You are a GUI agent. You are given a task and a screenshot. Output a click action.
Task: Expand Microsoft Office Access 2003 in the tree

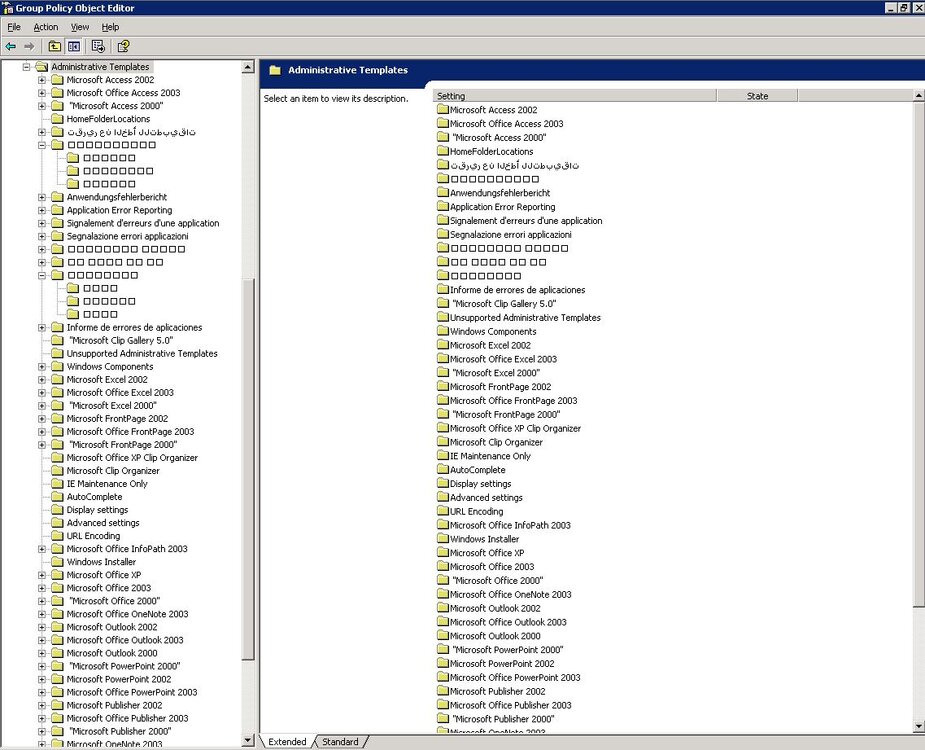point(42,93)
